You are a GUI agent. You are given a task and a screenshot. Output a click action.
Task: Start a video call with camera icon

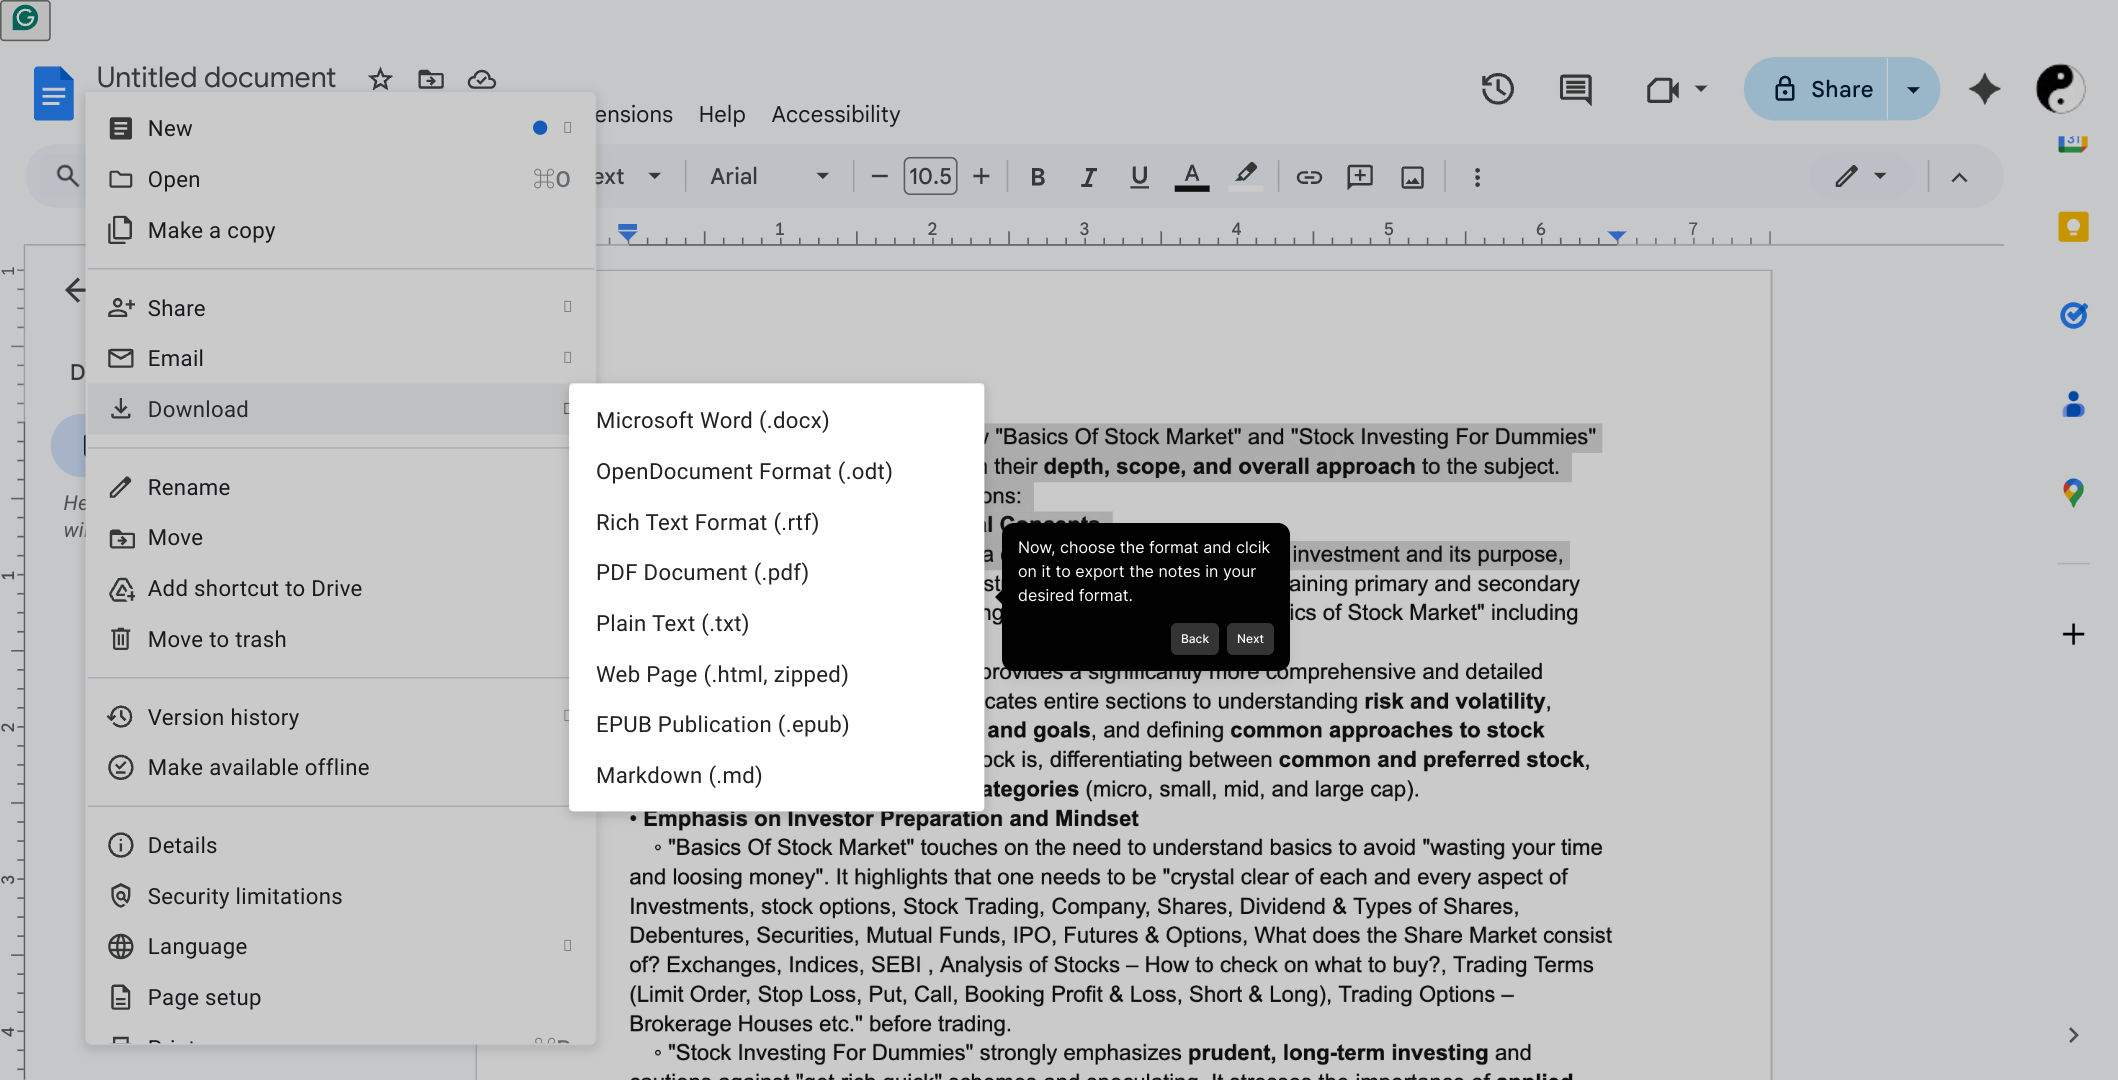(1663, 90)
